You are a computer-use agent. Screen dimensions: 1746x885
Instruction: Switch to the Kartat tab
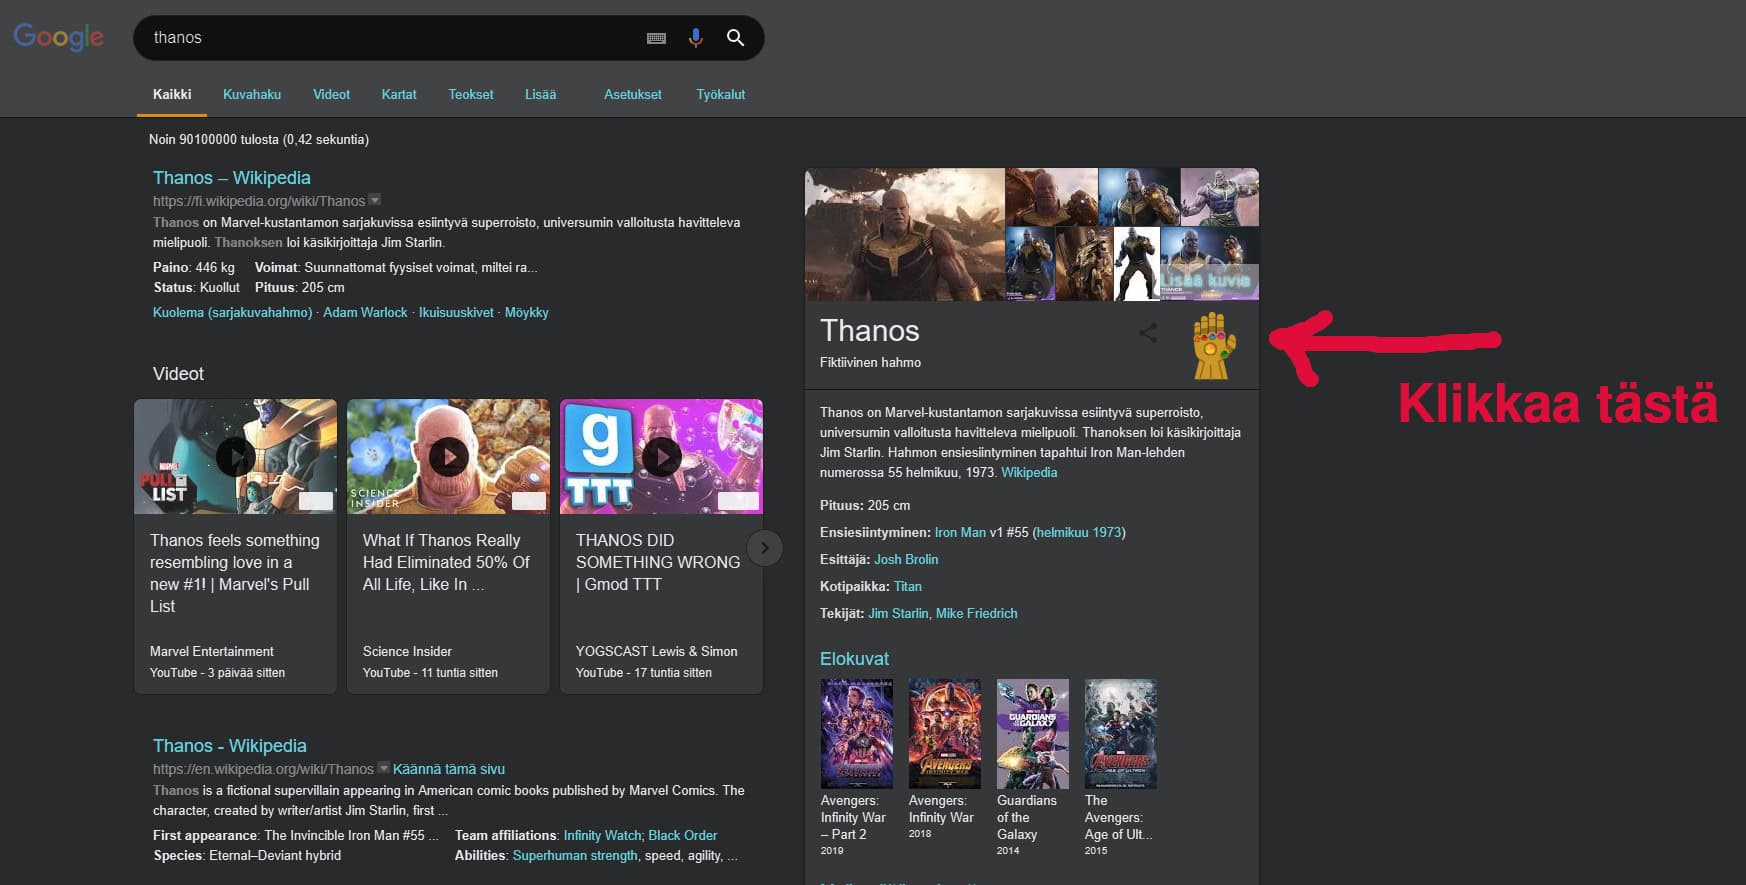pyautogui.click(x=399, y=94)
